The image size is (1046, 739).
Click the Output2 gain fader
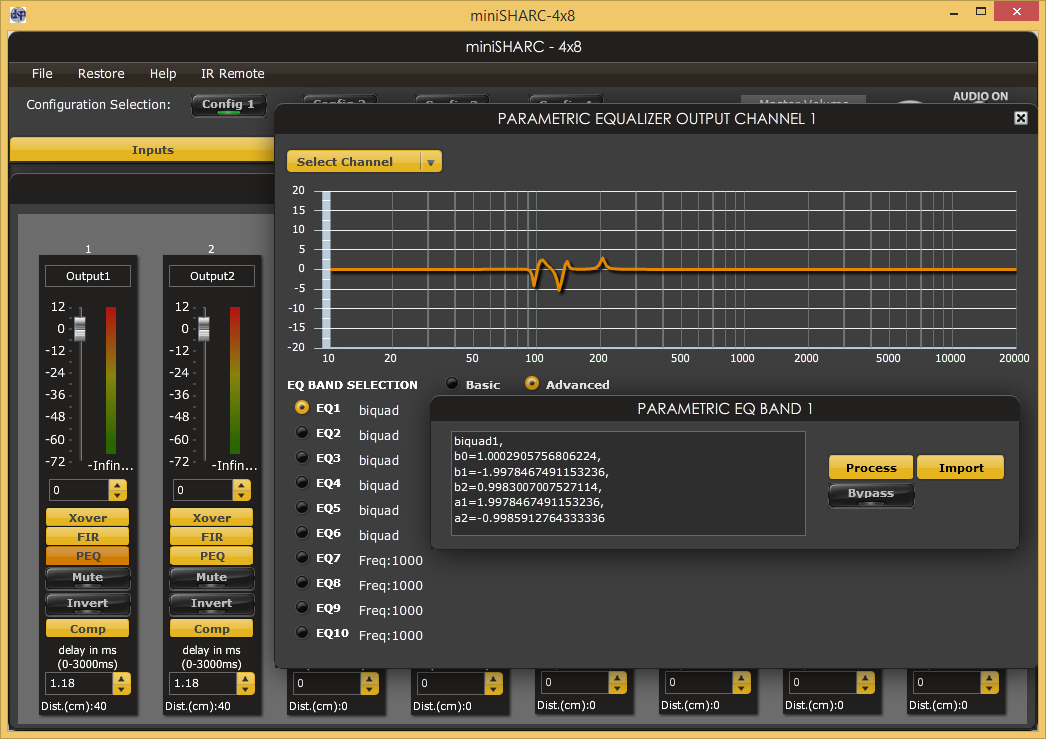pos(204,328)
